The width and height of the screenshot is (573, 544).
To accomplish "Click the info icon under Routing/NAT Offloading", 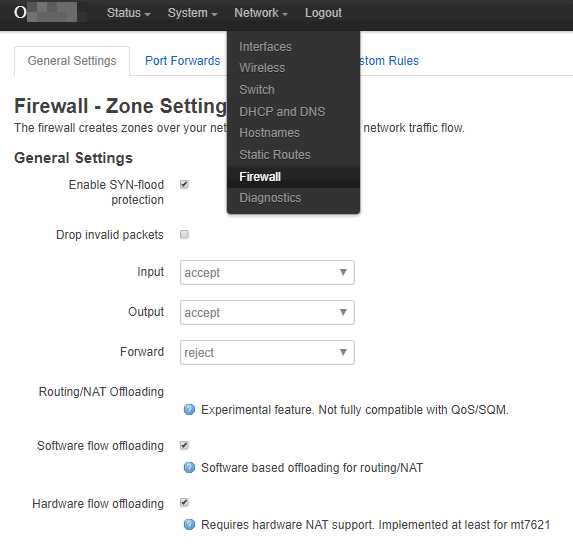I will pyautogui.click(x=189, y=410).
